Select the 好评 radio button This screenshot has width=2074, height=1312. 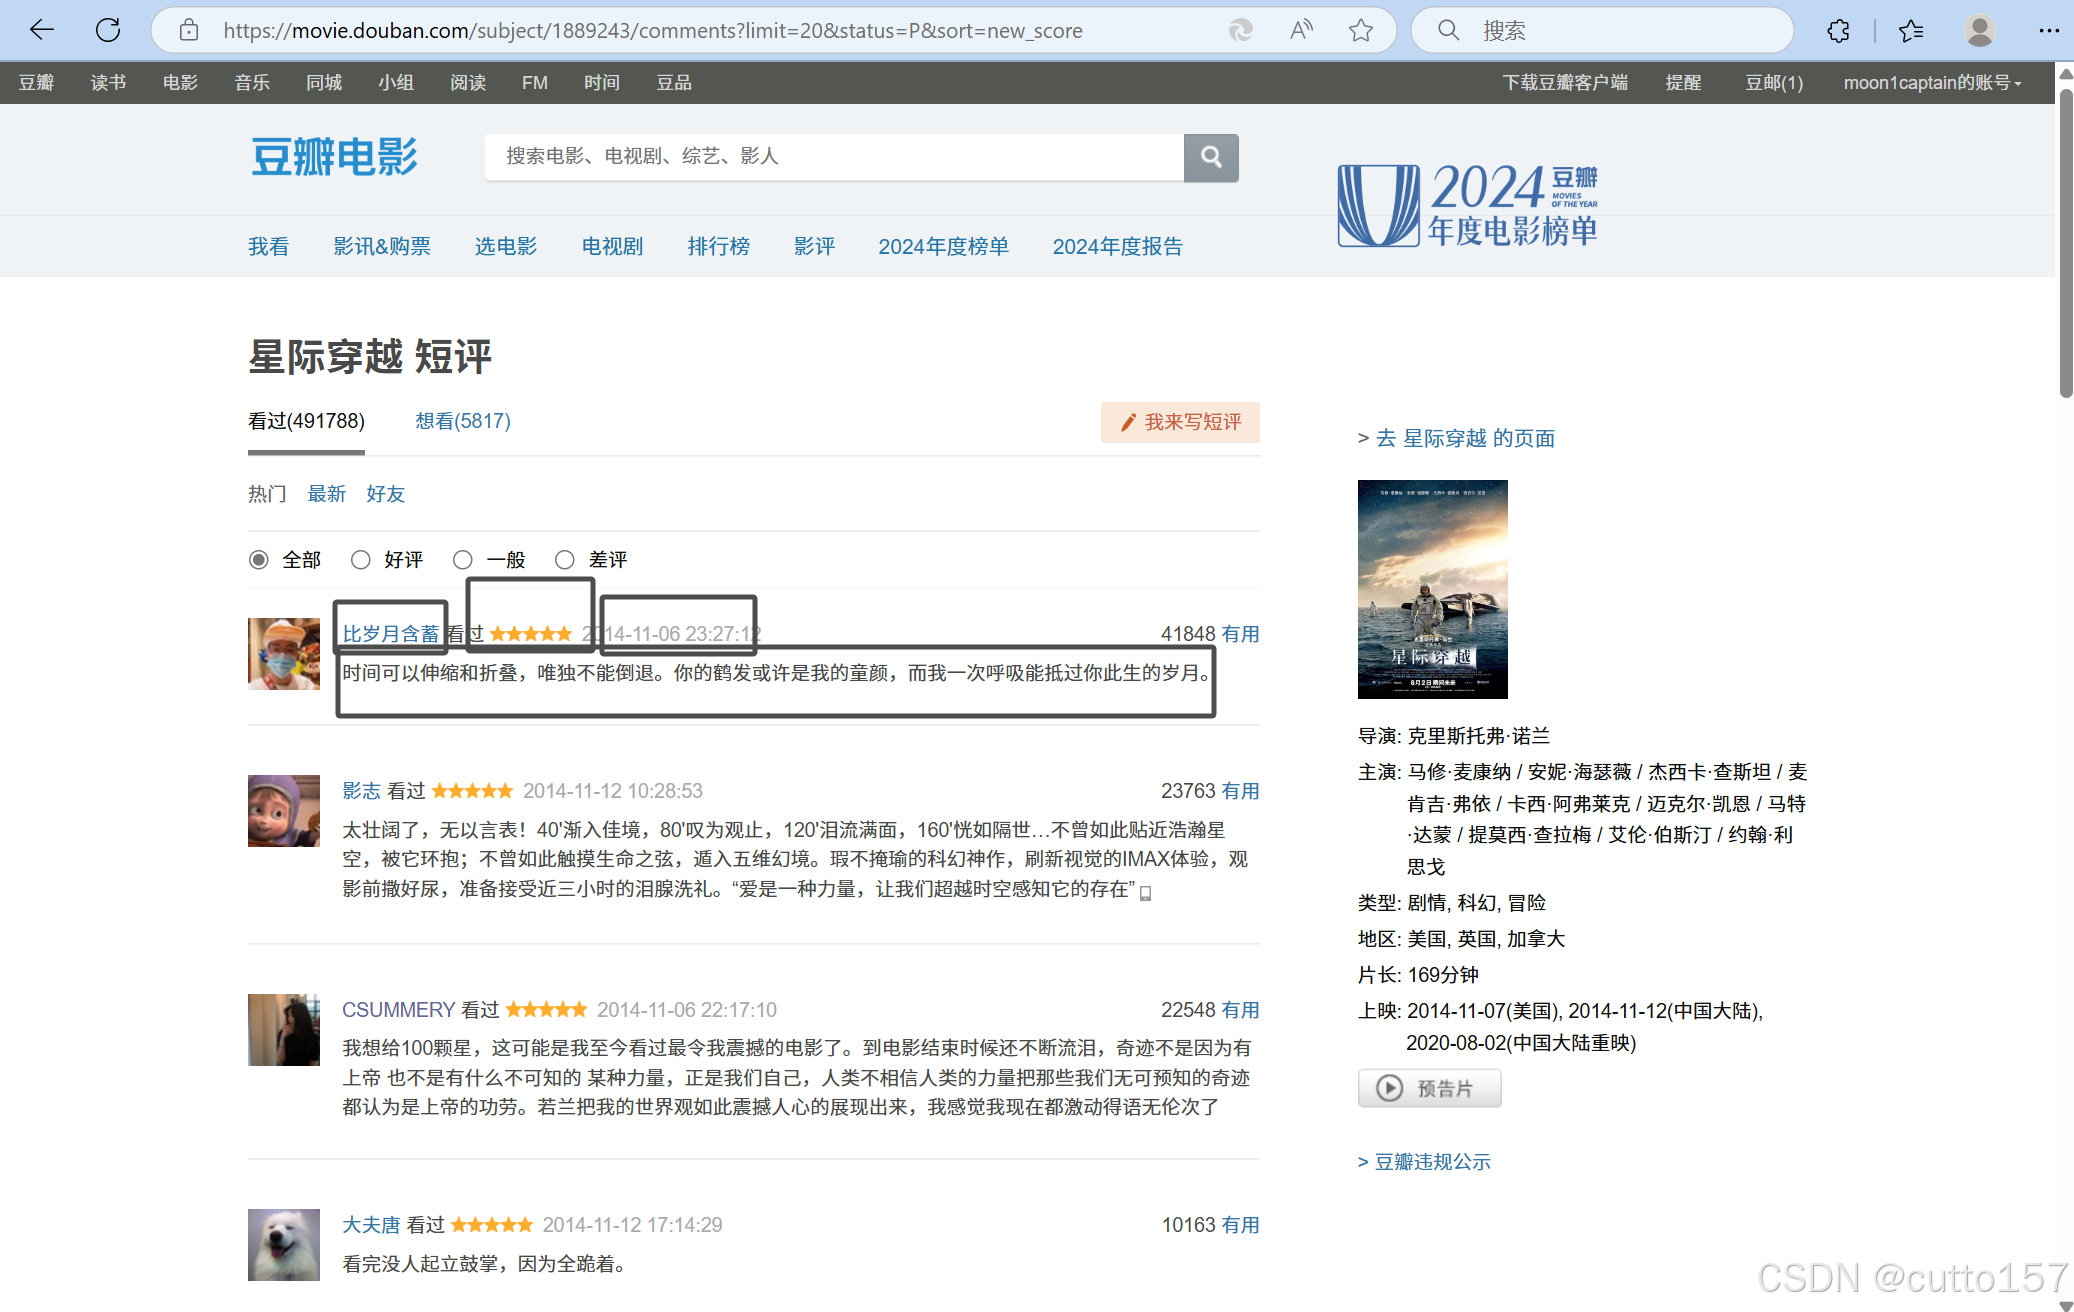point(361,560)
